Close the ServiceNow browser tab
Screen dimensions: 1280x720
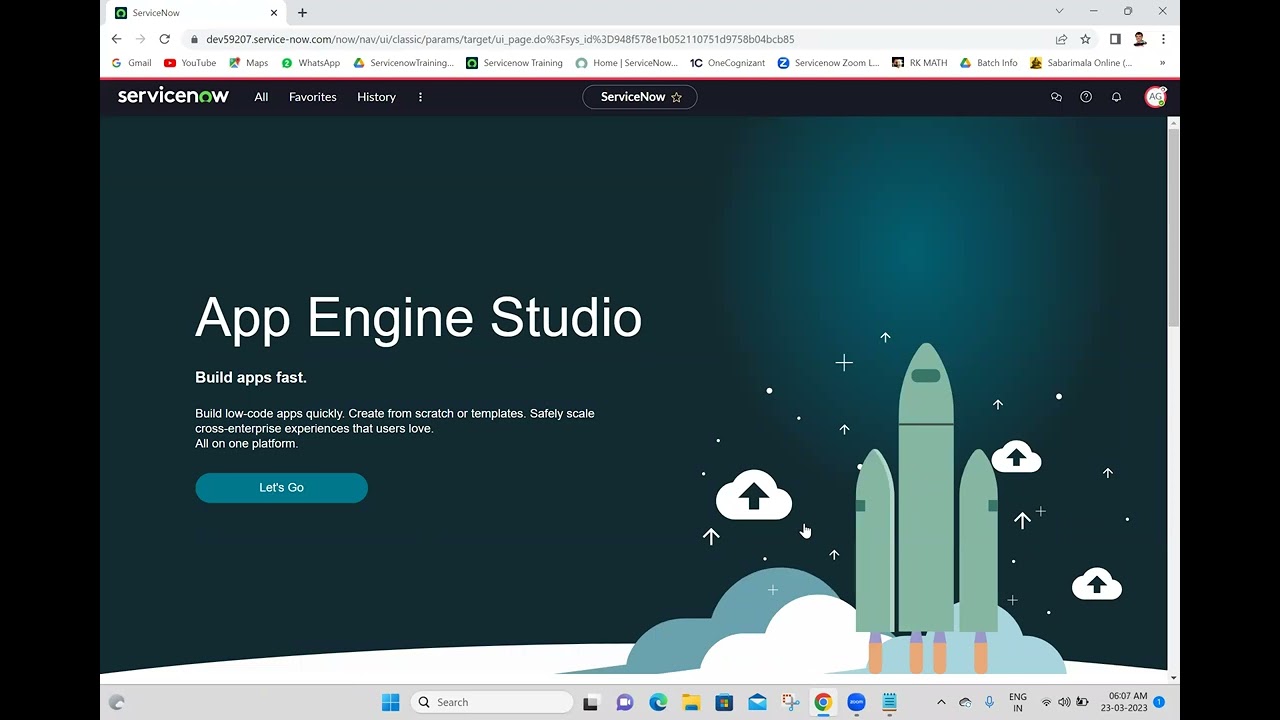tap(274, 13)
